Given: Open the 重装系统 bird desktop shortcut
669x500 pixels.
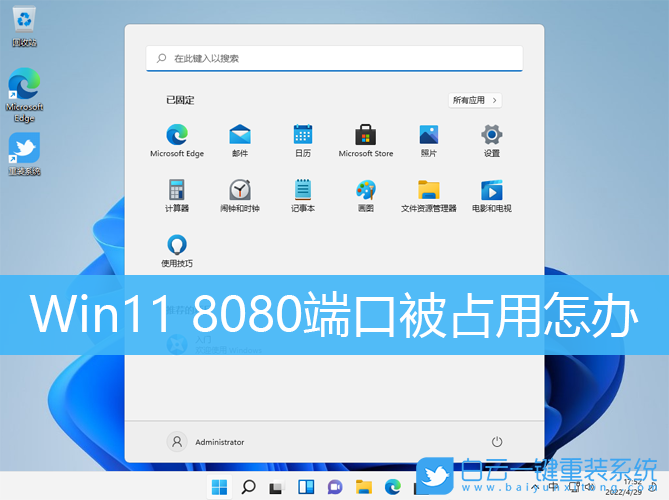Looking at the screenshot, I should click(x=24, y=154).
